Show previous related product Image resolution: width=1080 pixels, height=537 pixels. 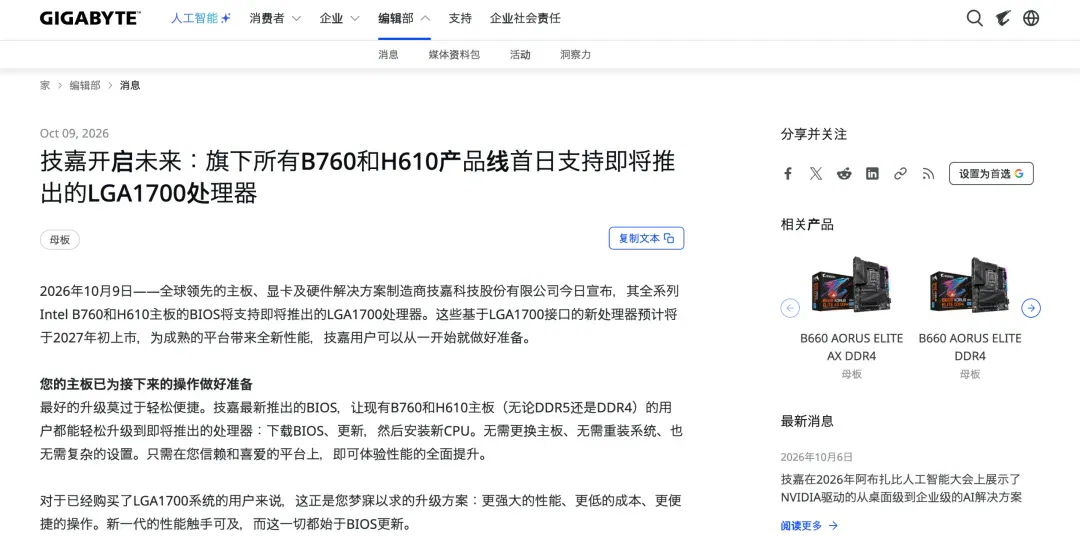click(x=790, y=308)
